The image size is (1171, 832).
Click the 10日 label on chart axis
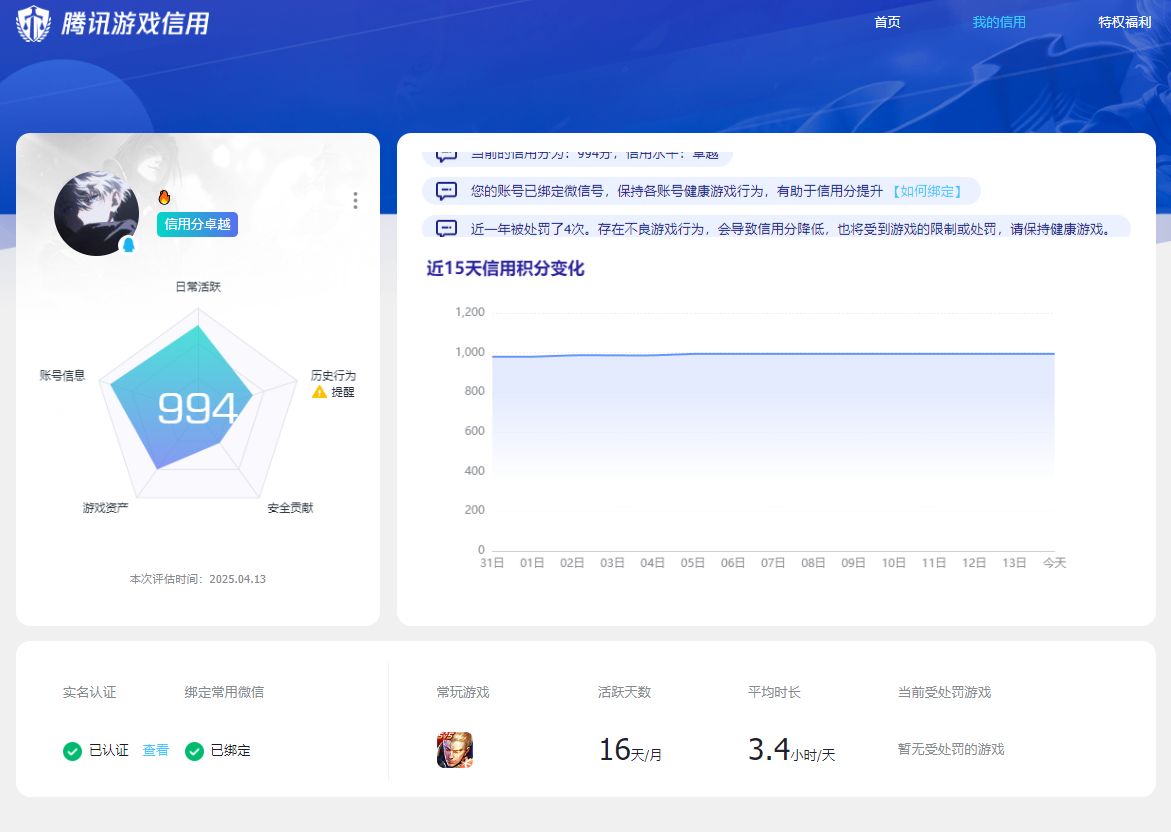coord(893,563)
